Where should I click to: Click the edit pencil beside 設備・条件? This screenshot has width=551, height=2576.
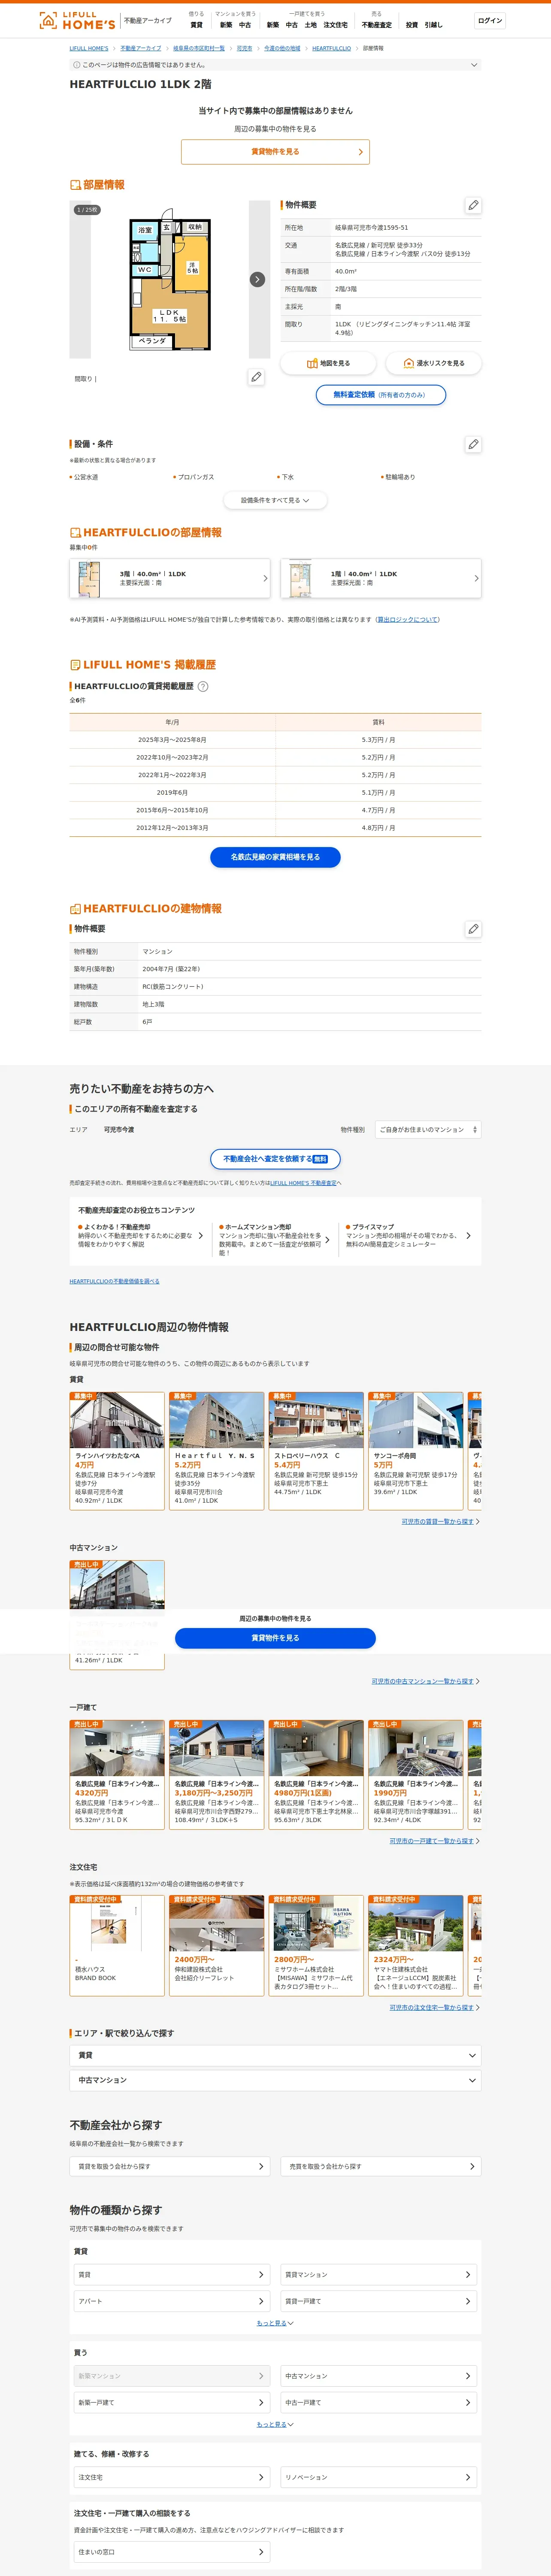pyautogui.click(x=473, y=444)
